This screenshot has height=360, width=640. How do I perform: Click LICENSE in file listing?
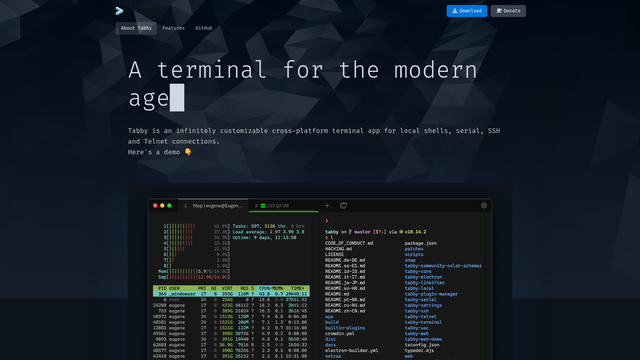click(x=334, y=254)
